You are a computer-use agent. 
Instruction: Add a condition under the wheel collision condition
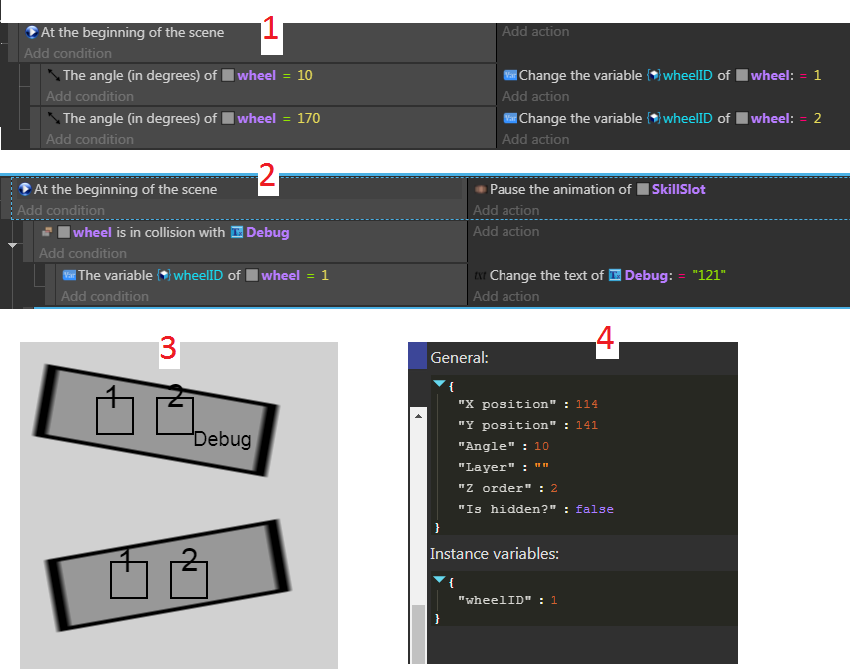[x=83, y=253]
